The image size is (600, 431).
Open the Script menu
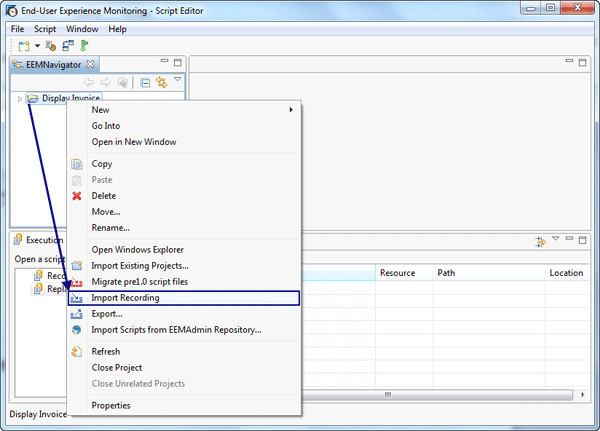45,29
